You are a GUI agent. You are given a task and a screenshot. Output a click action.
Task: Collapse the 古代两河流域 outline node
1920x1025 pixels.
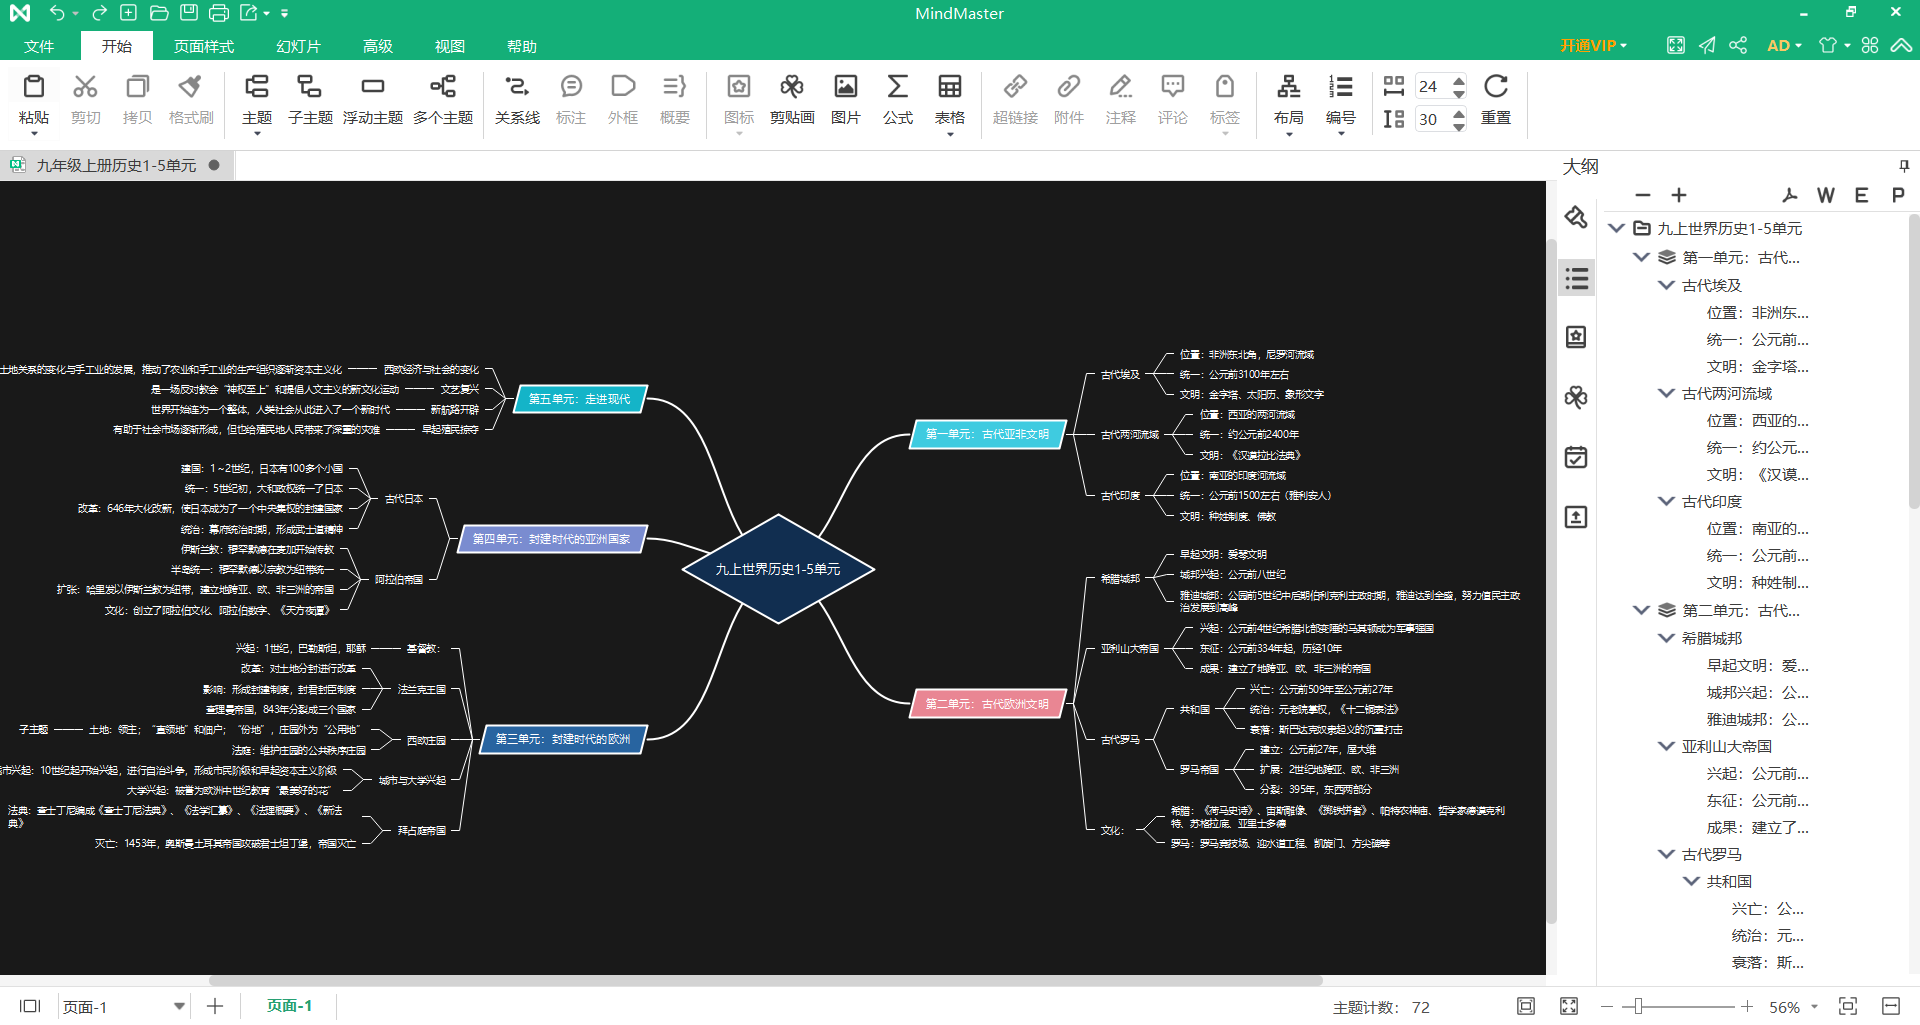tap(1666, 393)
